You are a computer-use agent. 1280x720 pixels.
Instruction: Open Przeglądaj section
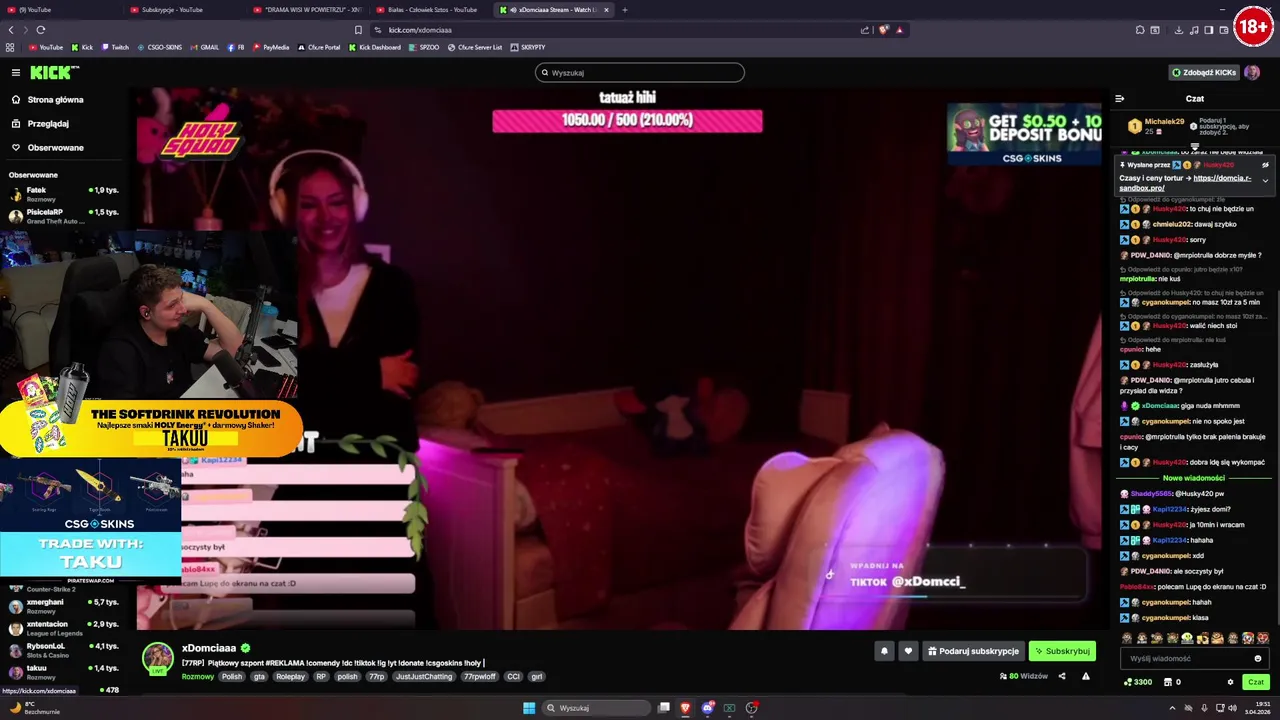pos(48,124)
